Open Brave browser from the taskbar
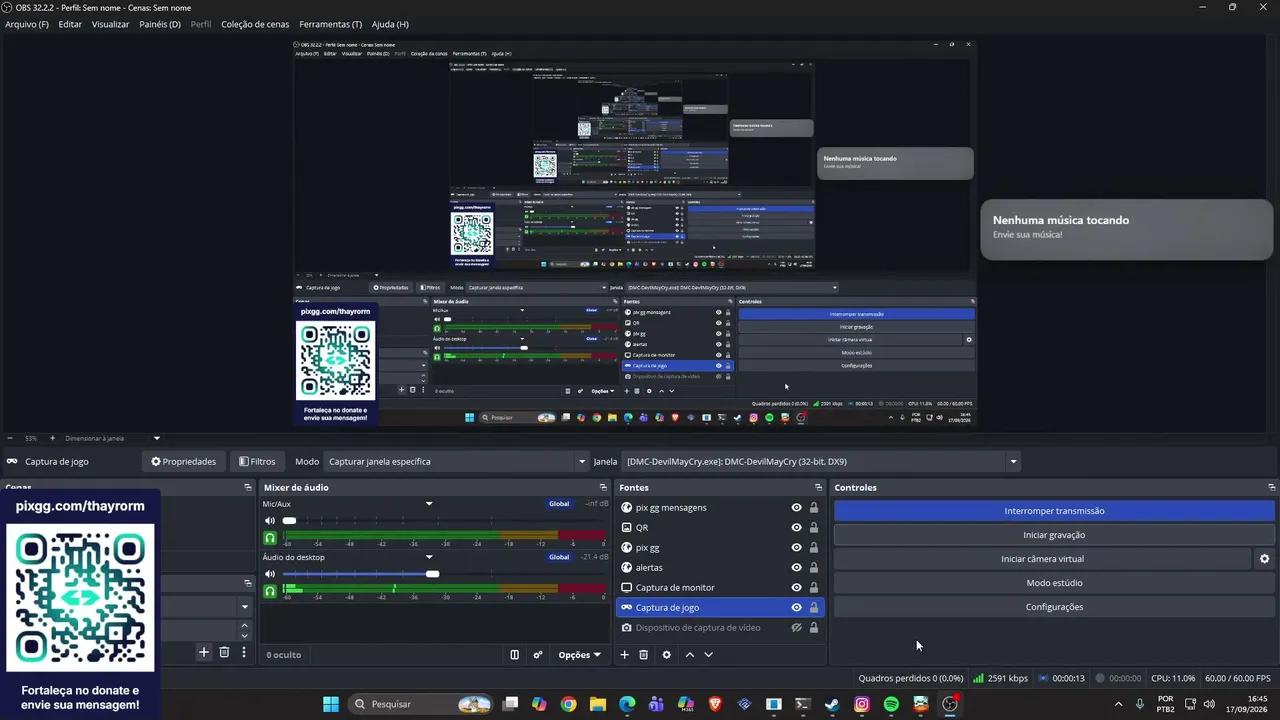The width and height of the screenshot is (1280, 720). 715,704
